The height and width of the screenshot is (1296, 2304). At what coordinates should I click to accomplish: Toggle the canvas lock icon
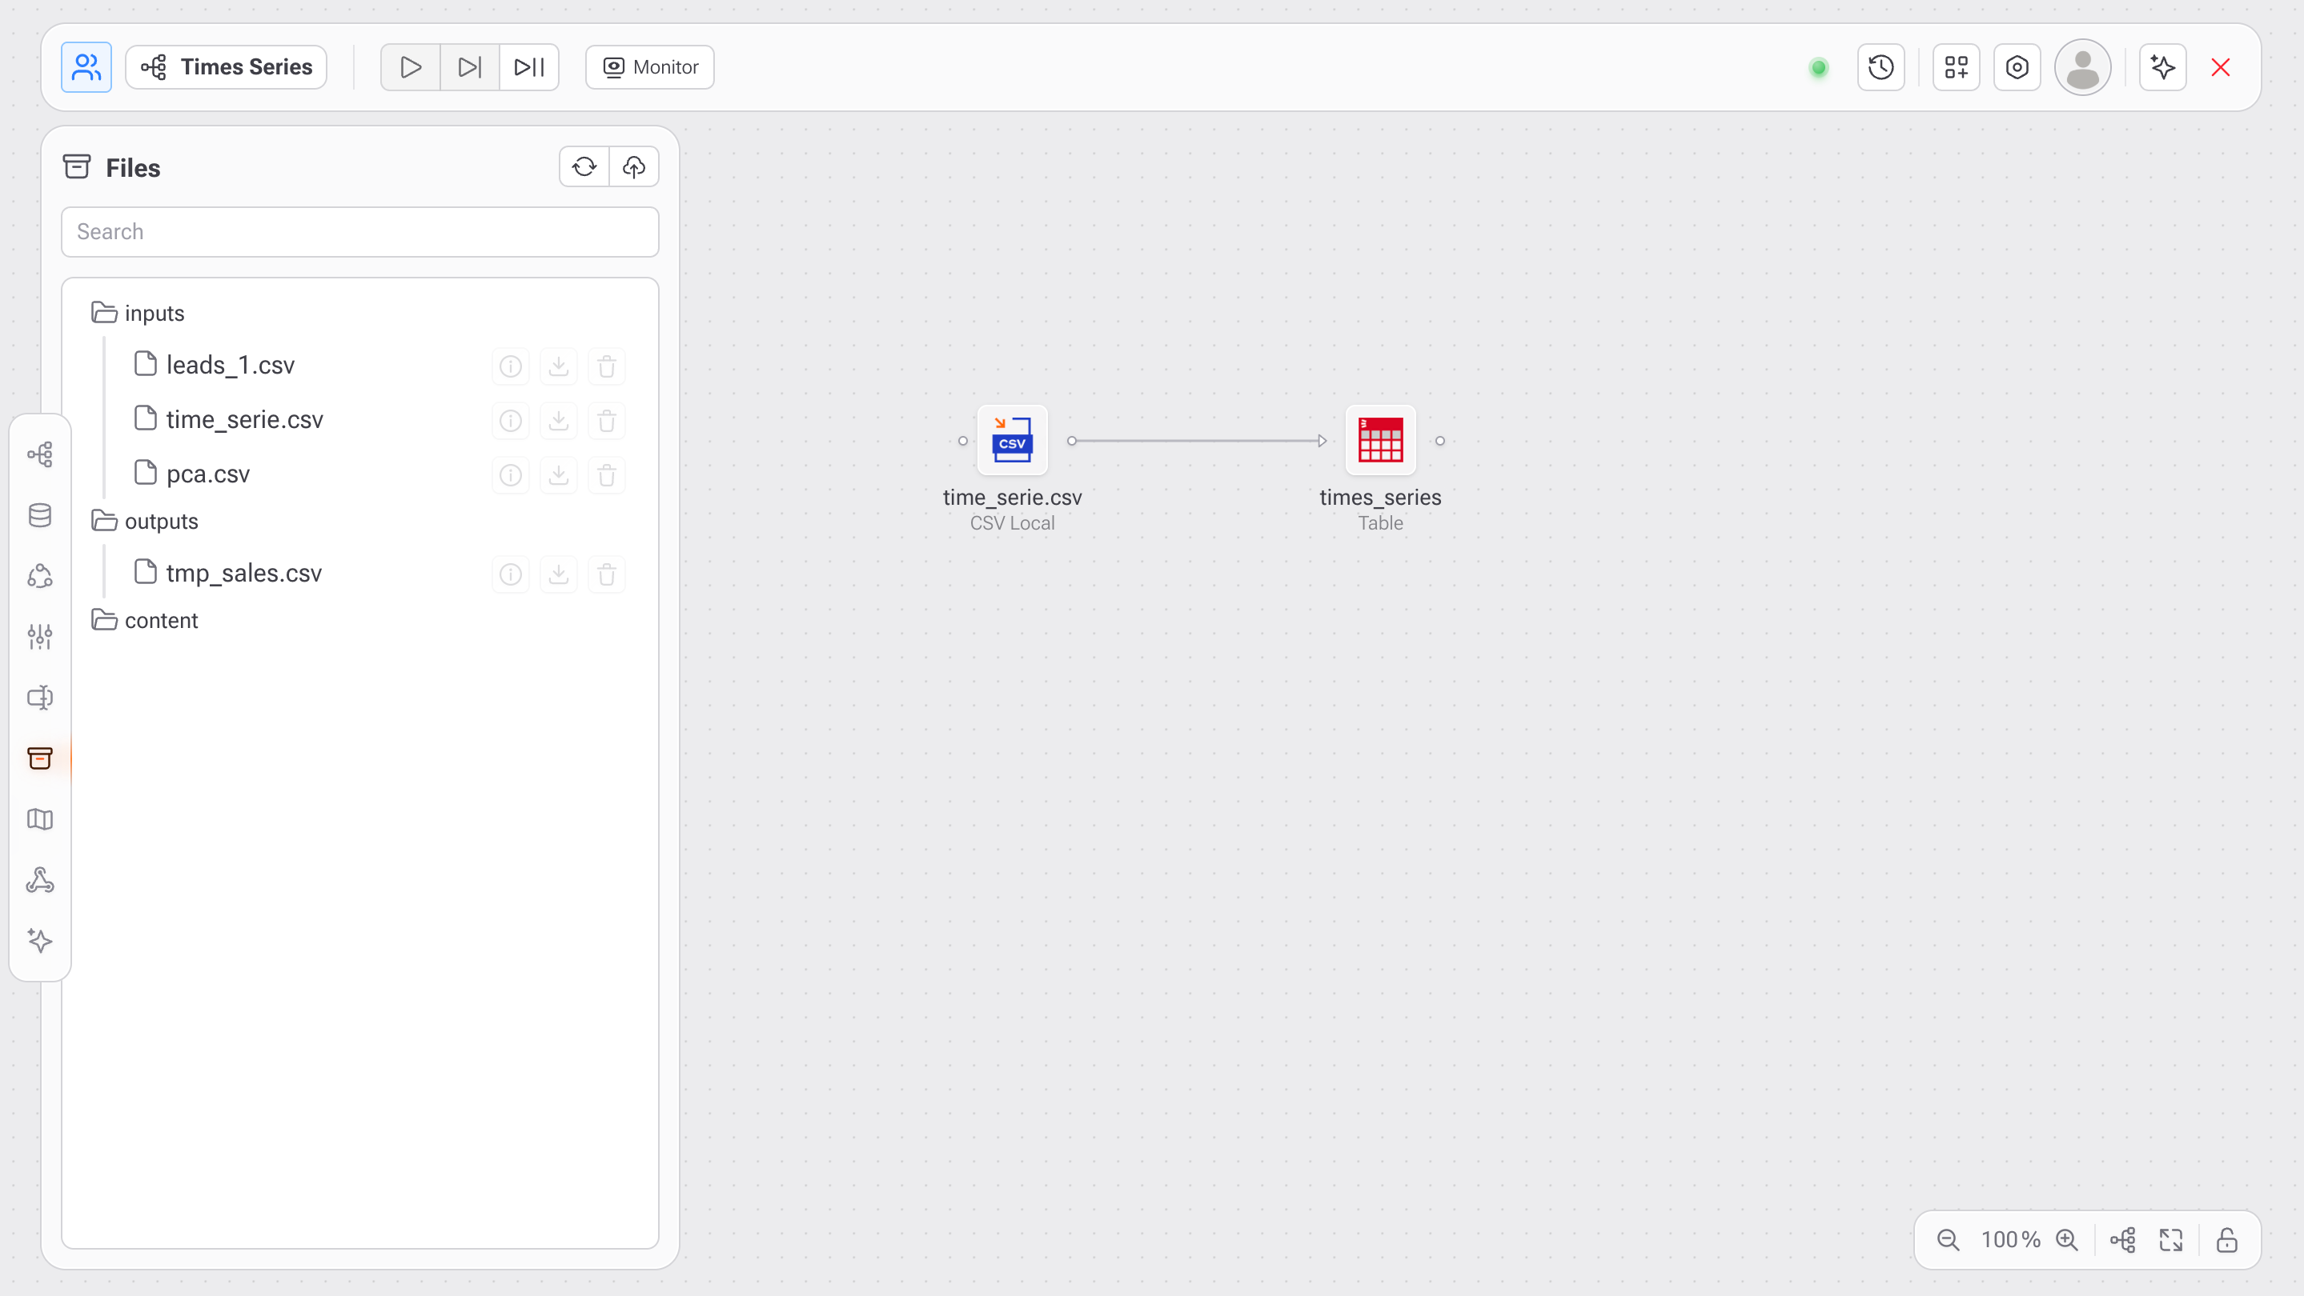point(2226,1240)
